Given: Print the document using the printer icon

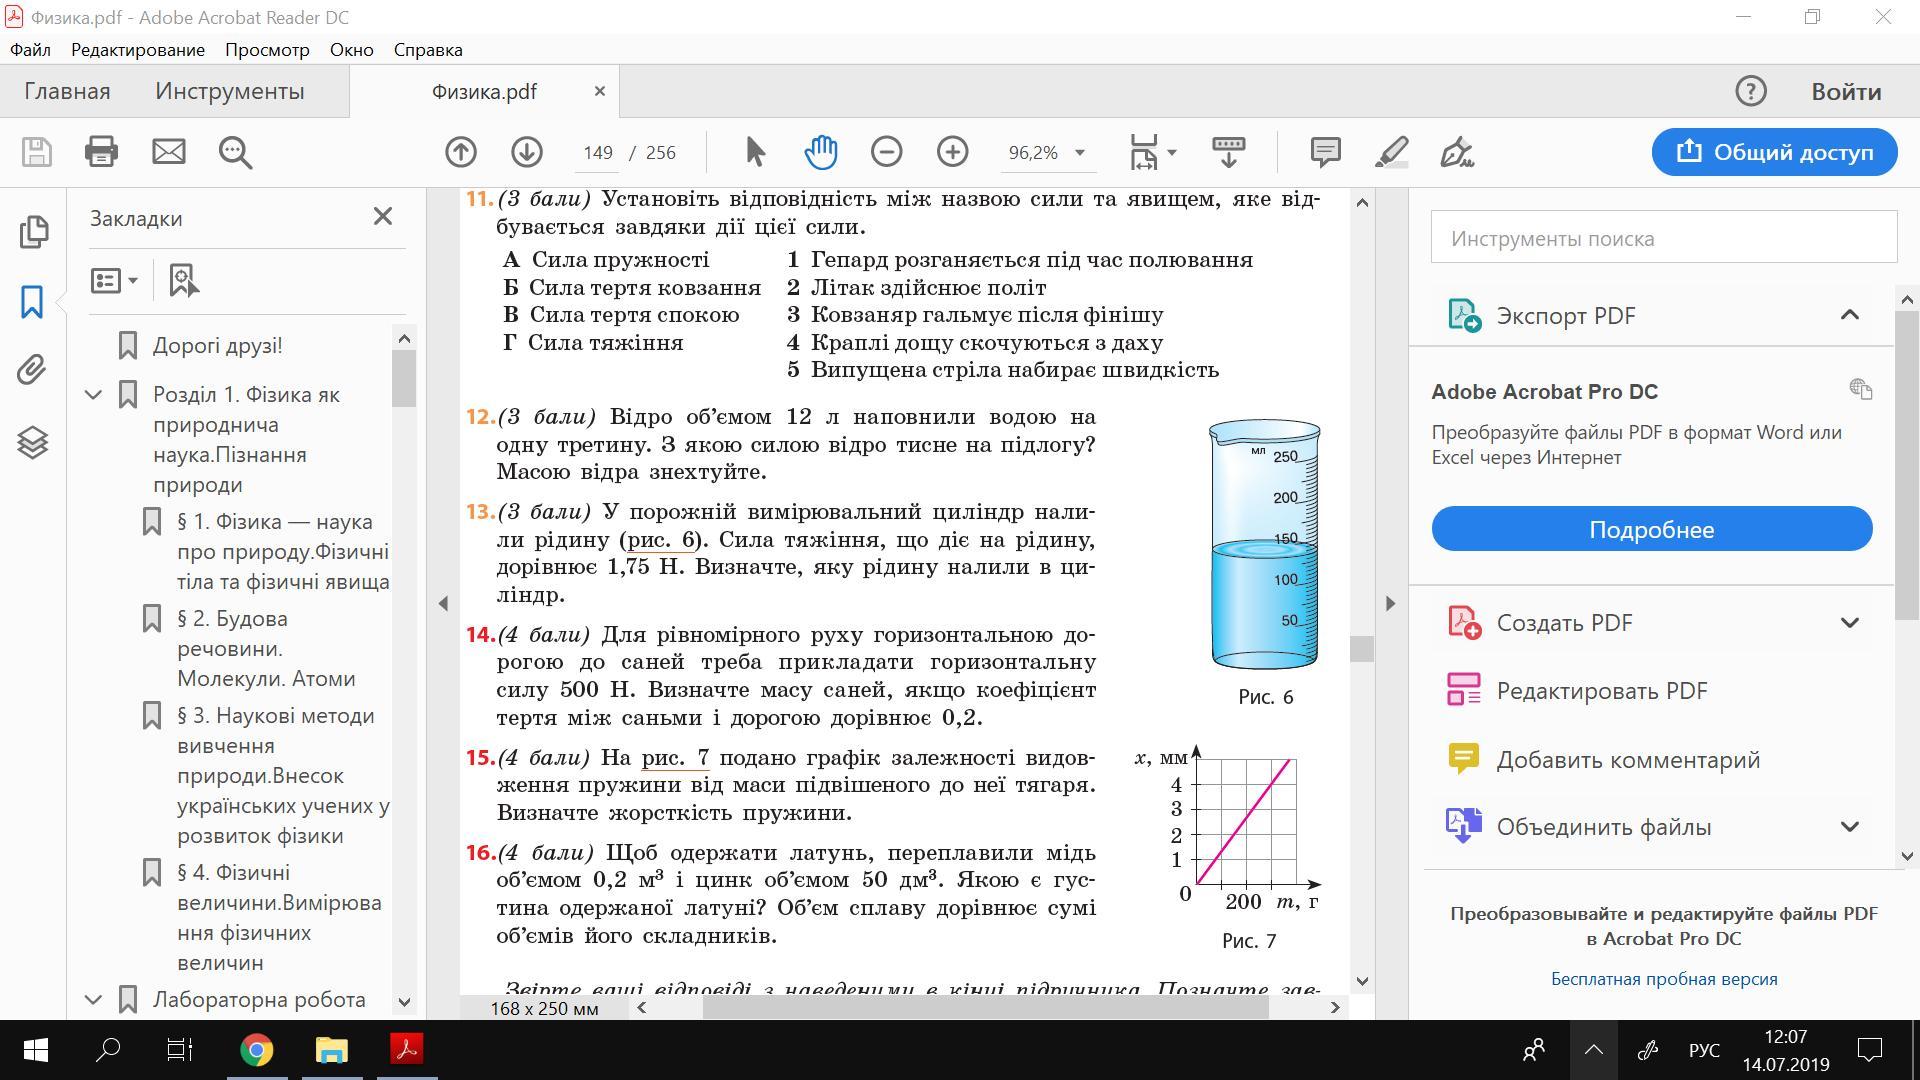Looking at the screenshot, I should (x=101, y=152).
